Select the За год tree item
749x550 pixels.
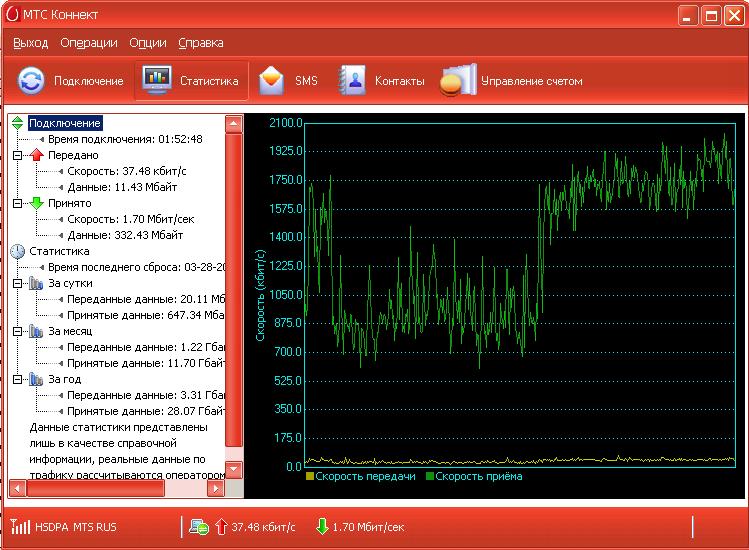pyautogui.click(x=63, y=379)
